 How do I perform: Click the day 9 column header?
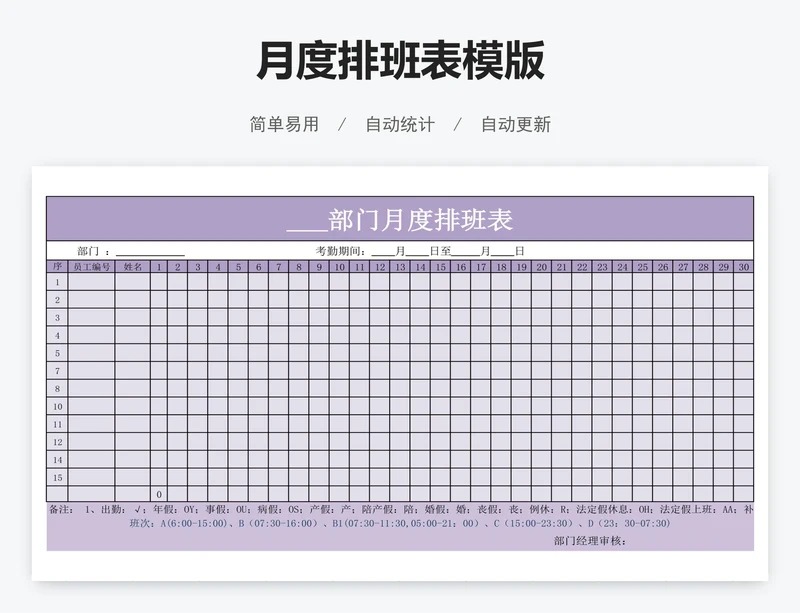coord(319,266)
